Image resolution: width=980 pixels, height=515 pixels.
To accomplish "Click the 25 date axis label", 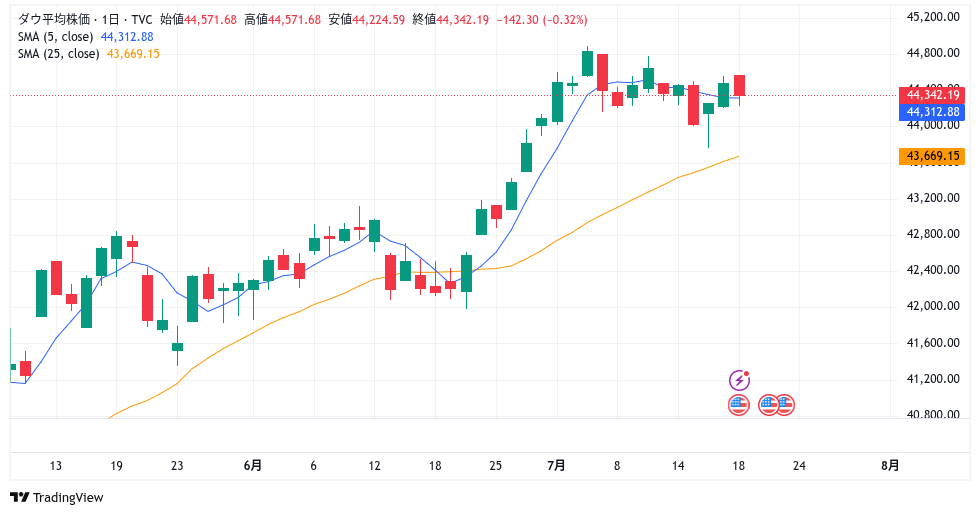I will pyautogui.click(x=496, y=466).
